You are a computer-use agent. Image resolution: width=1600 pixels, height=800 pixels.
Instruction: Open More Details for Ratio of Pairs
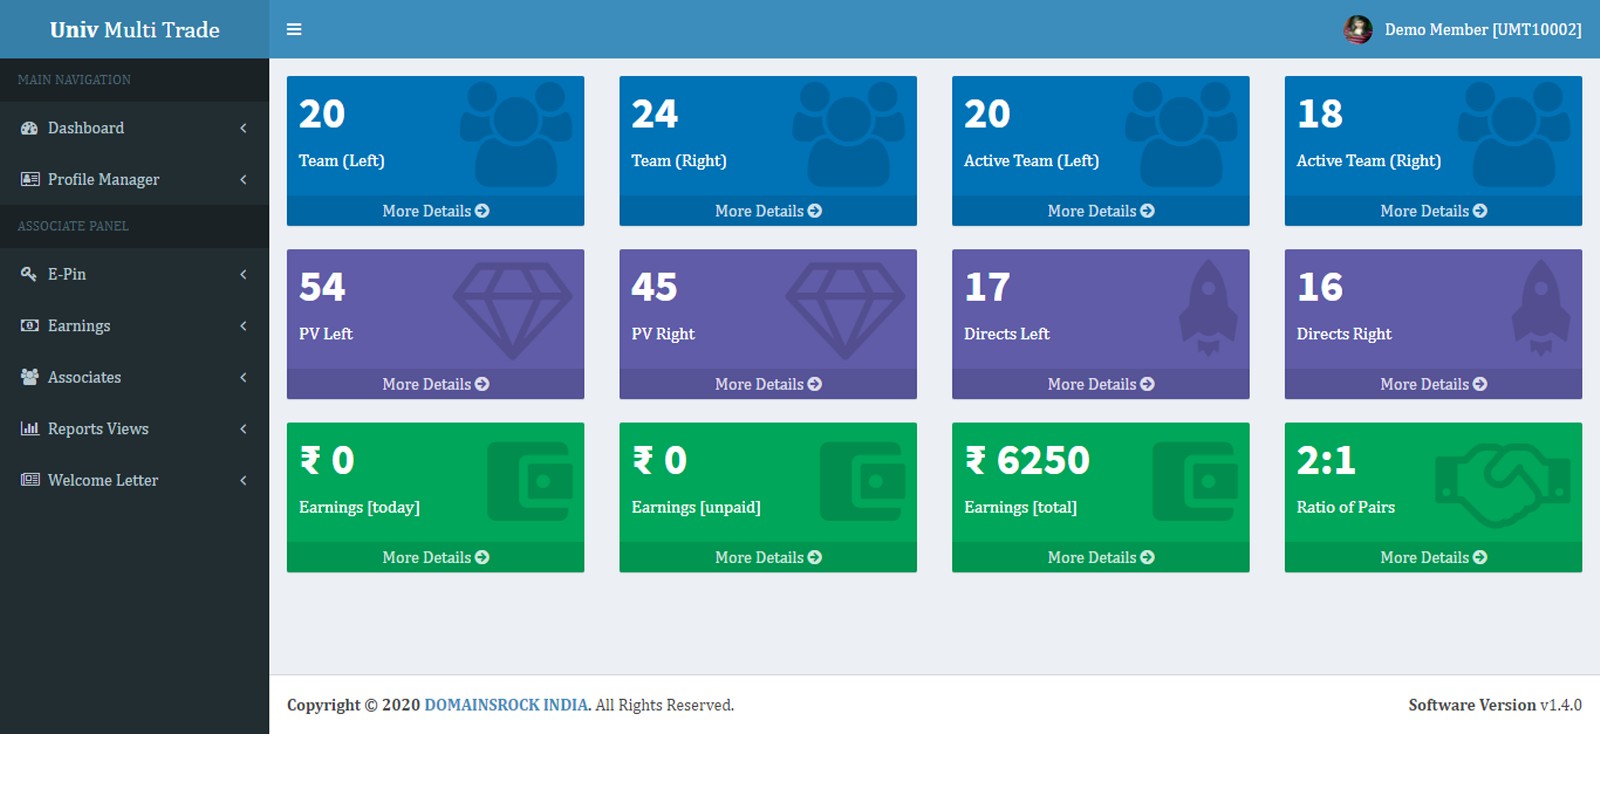coord(1433,557)
